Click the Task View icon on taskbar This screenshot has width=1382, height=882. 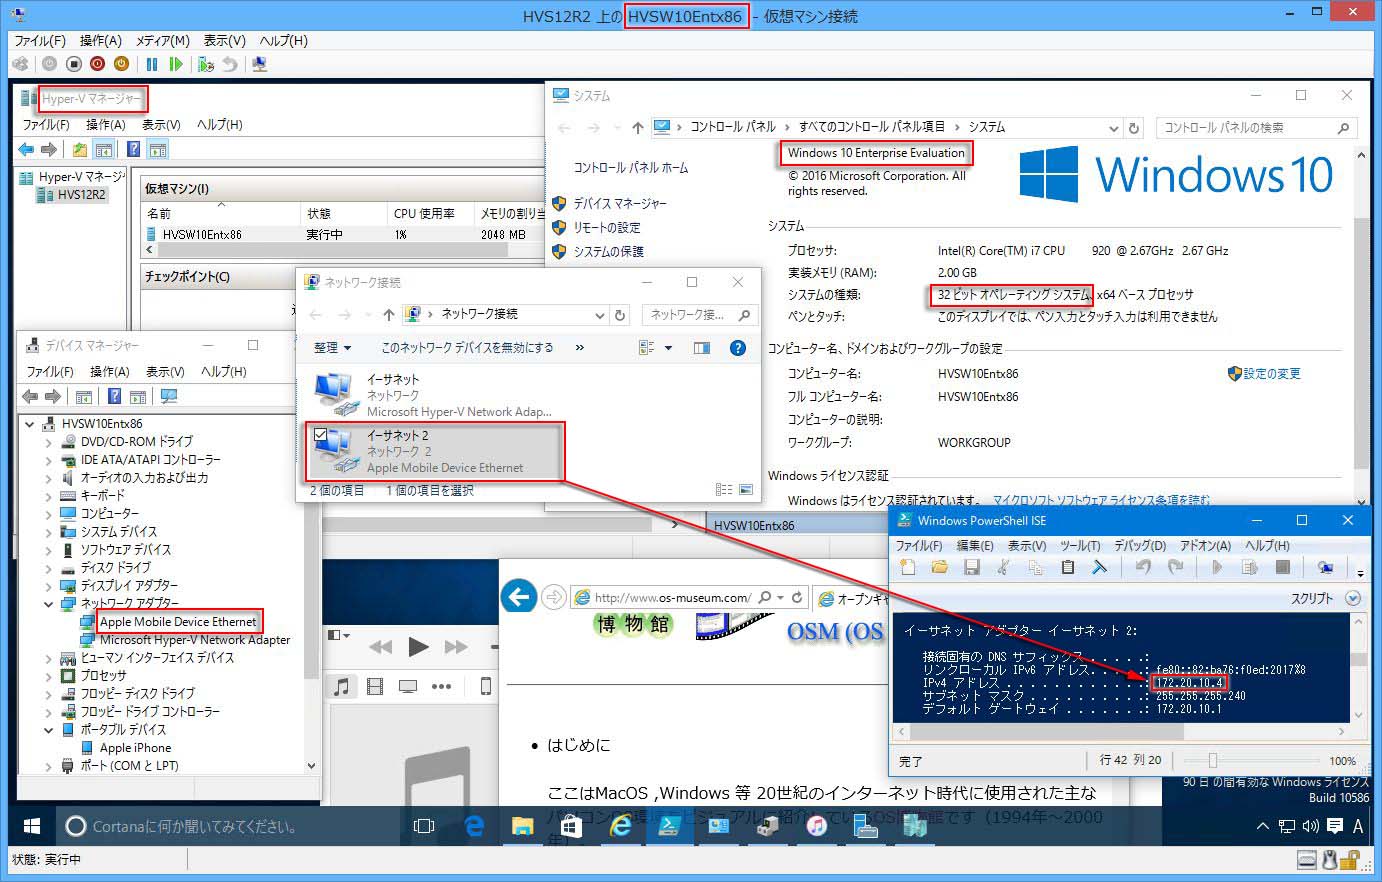(424, 827)
